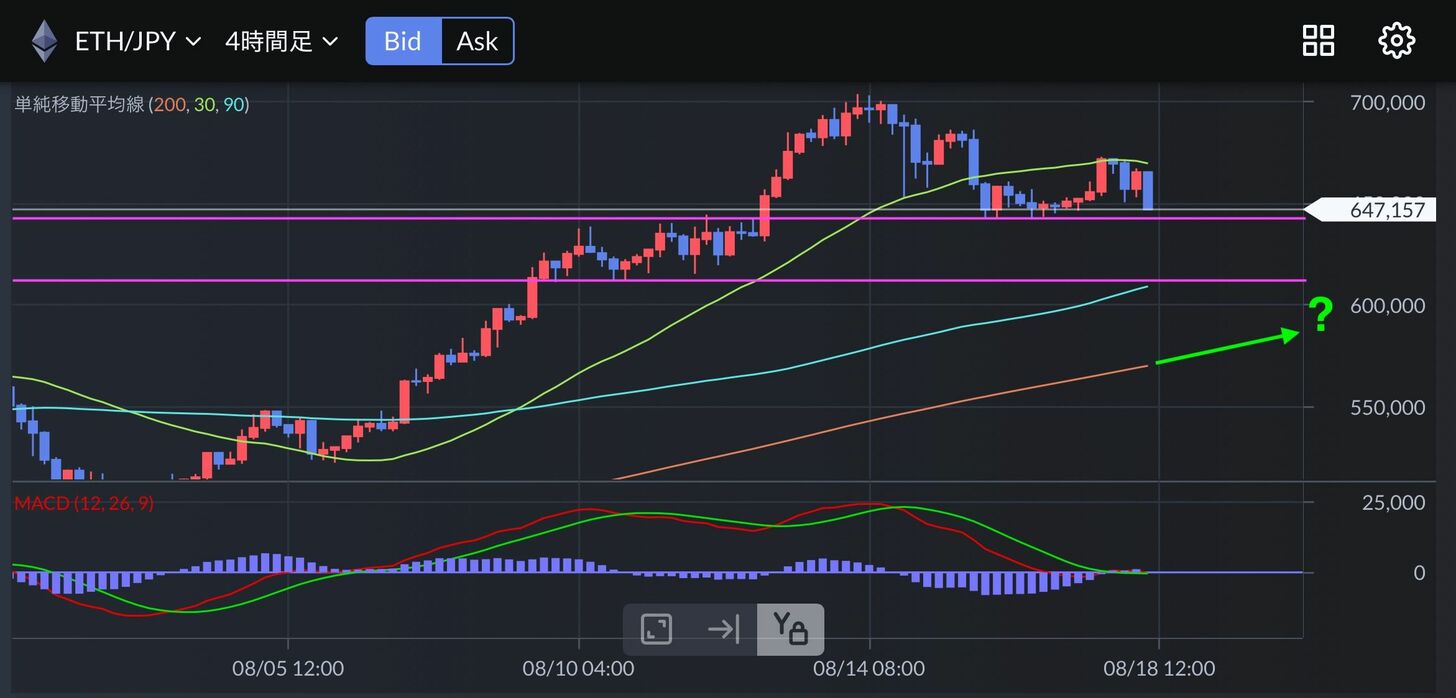Image resolution: width=1456 pixels, height=698 pixels.
Task: Toggle the Y-axis lock
Action: click(x=789, y=629)
